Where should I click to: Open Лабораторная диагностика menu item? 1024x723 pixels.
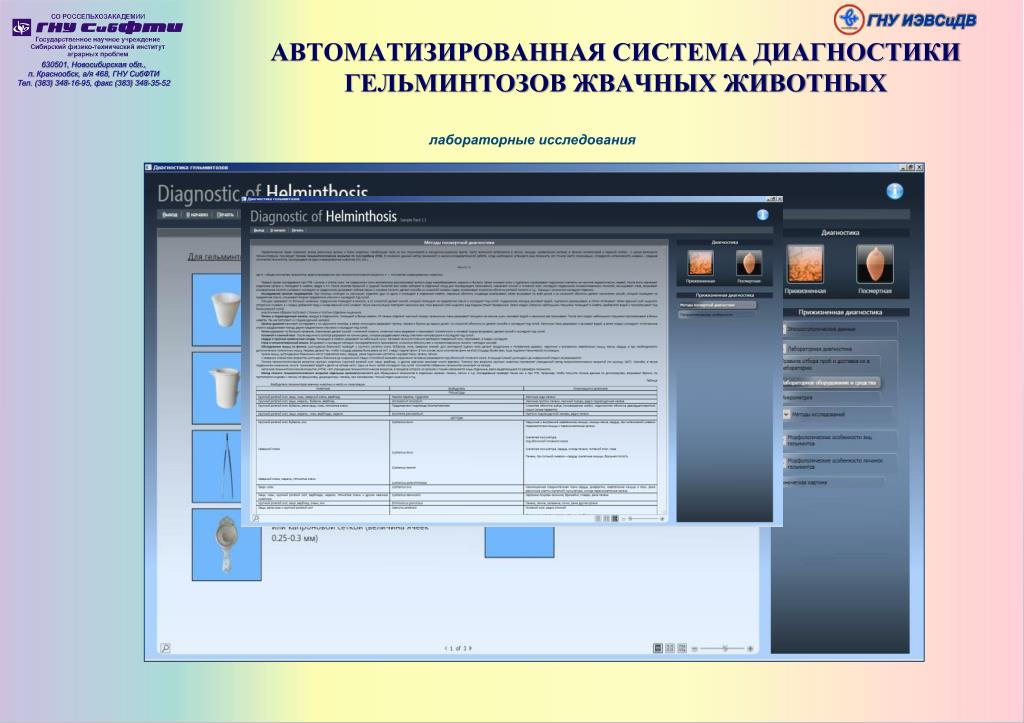click(x=820, y=349)
